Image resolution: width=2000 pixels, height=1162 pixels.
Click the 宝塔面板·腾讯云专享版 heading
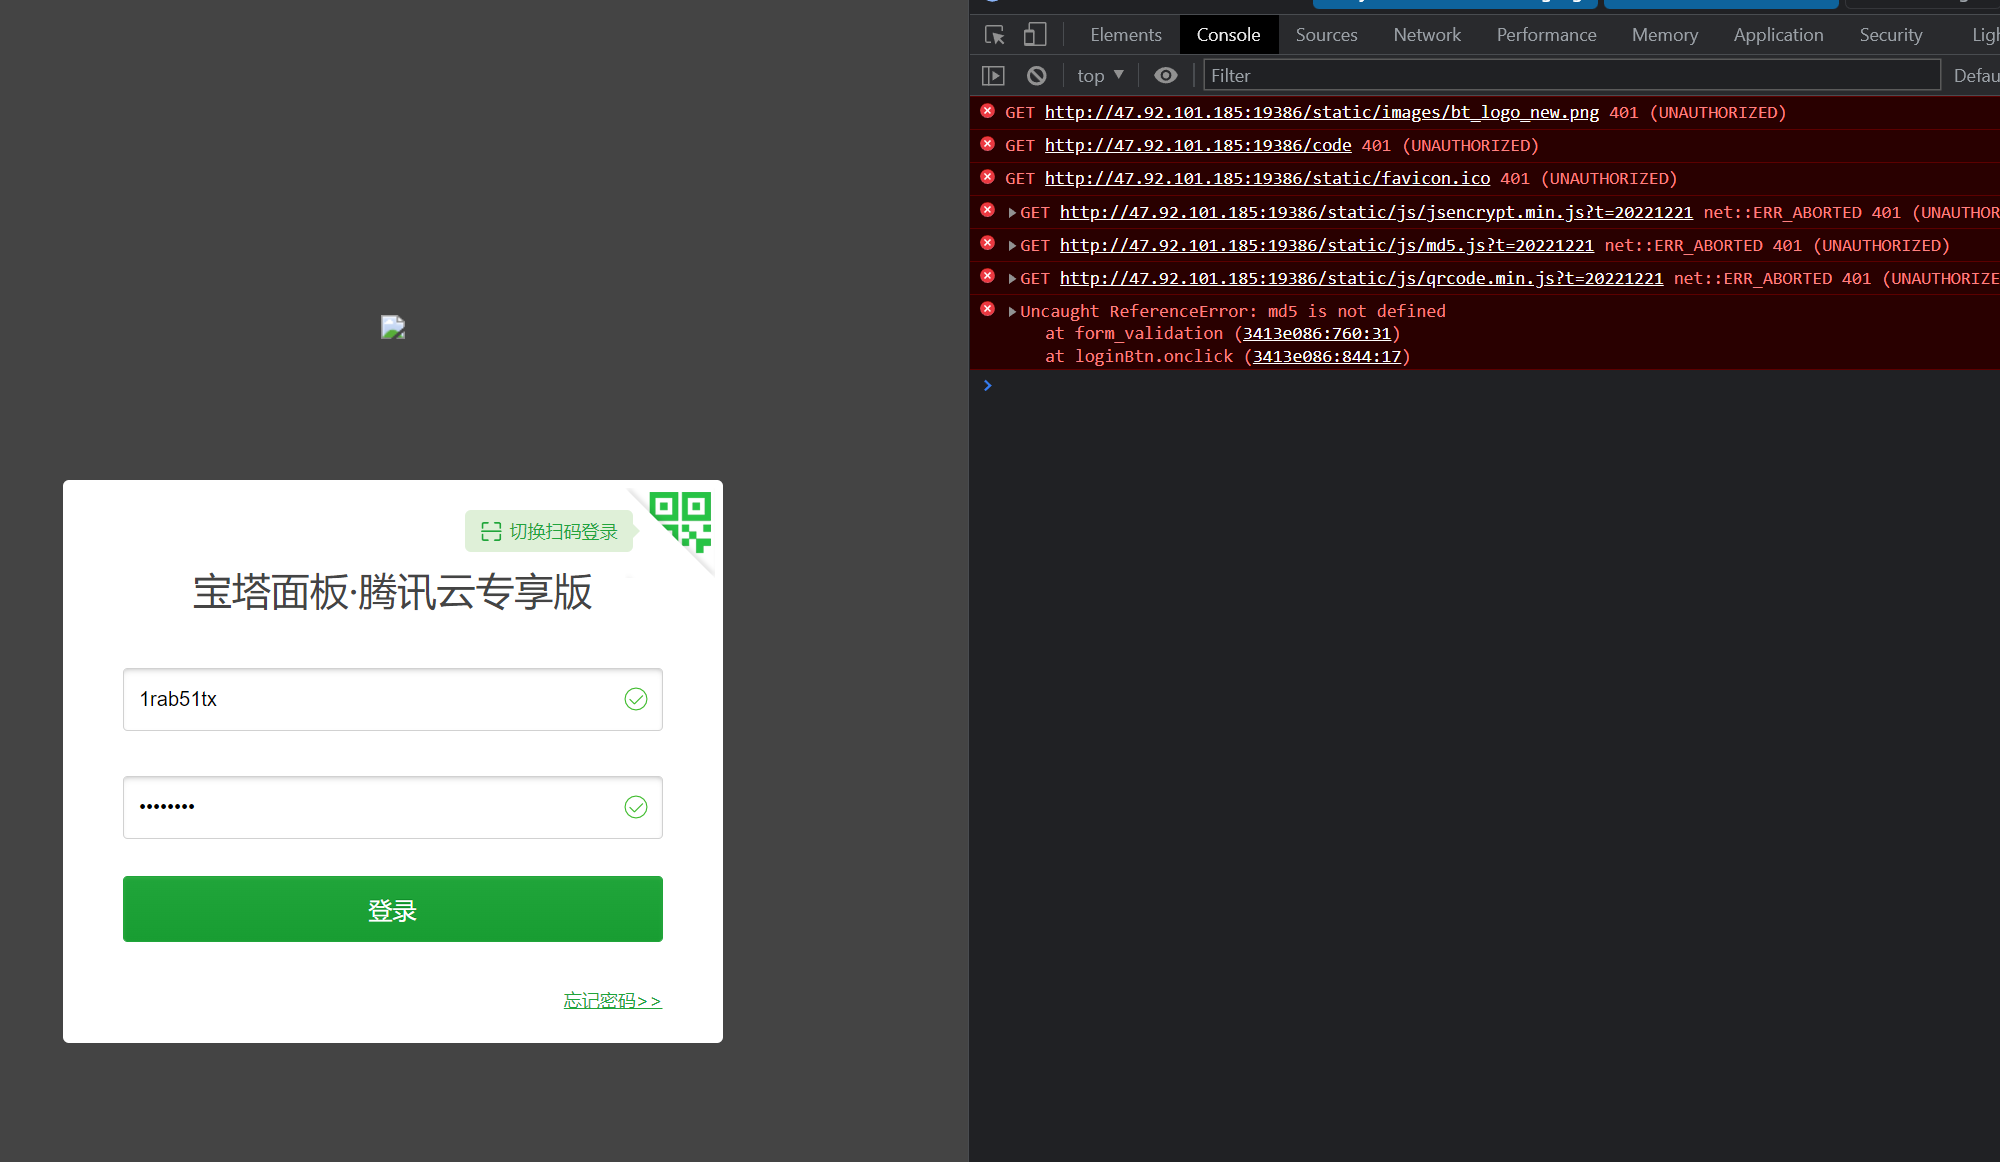pyautogui.click(x=392, y=592)
